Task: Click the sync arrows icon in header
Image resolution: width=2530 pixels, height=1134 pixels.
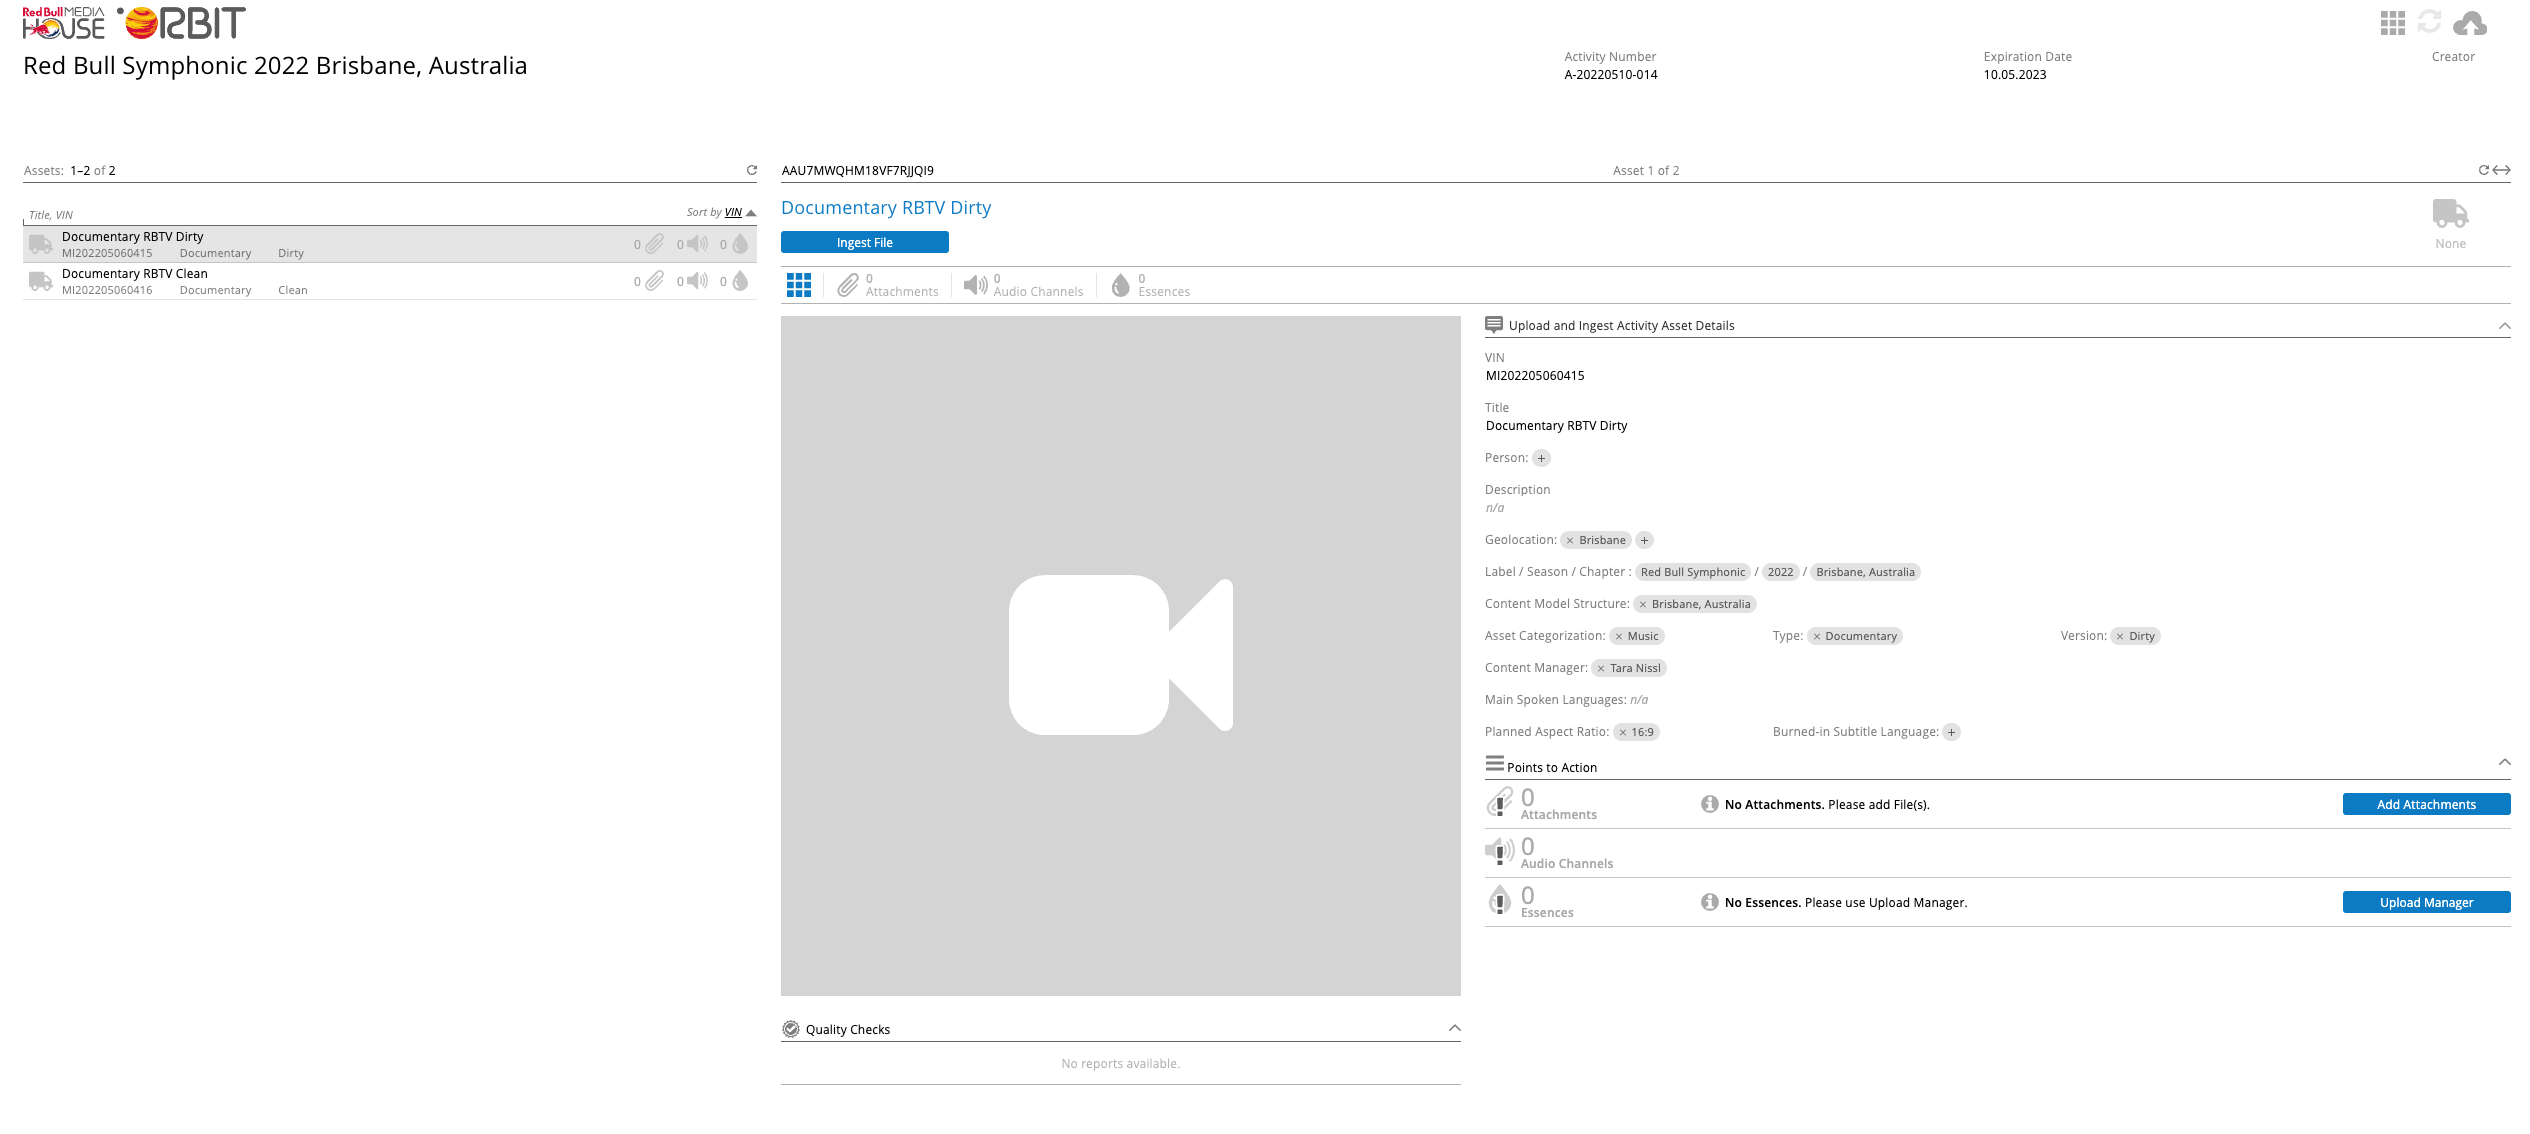Action: (x=2429, y=23)
